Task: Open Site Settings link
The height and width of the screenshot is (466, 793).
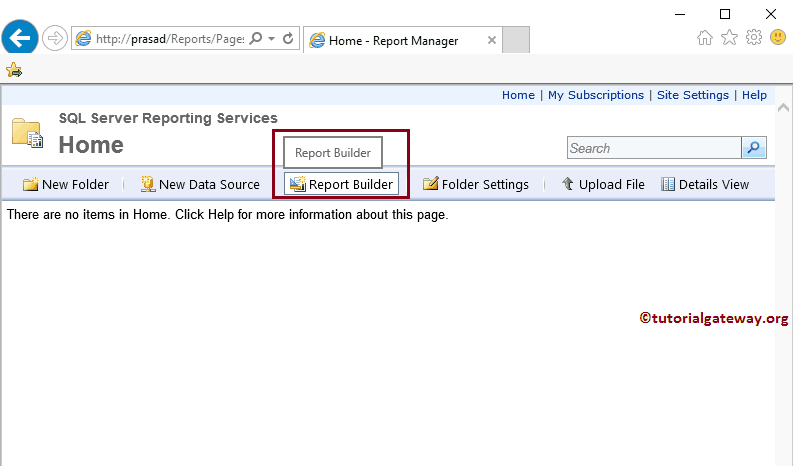Action: click(692, 95)
